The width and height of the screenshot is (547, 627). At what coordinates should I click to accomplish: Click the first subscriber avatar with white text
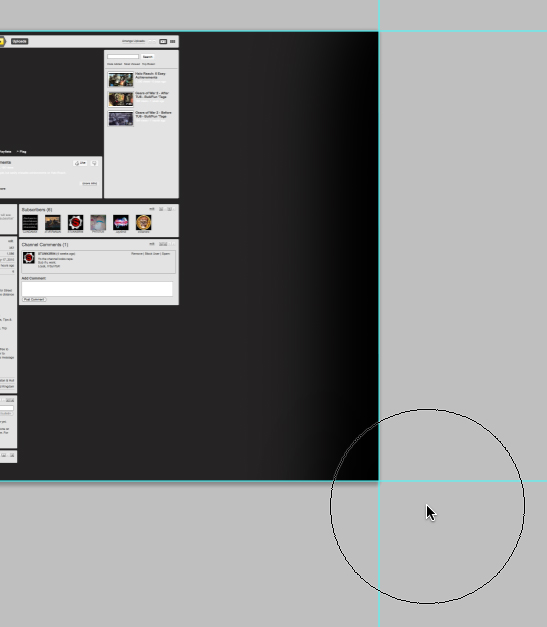(x=30, y=222)
